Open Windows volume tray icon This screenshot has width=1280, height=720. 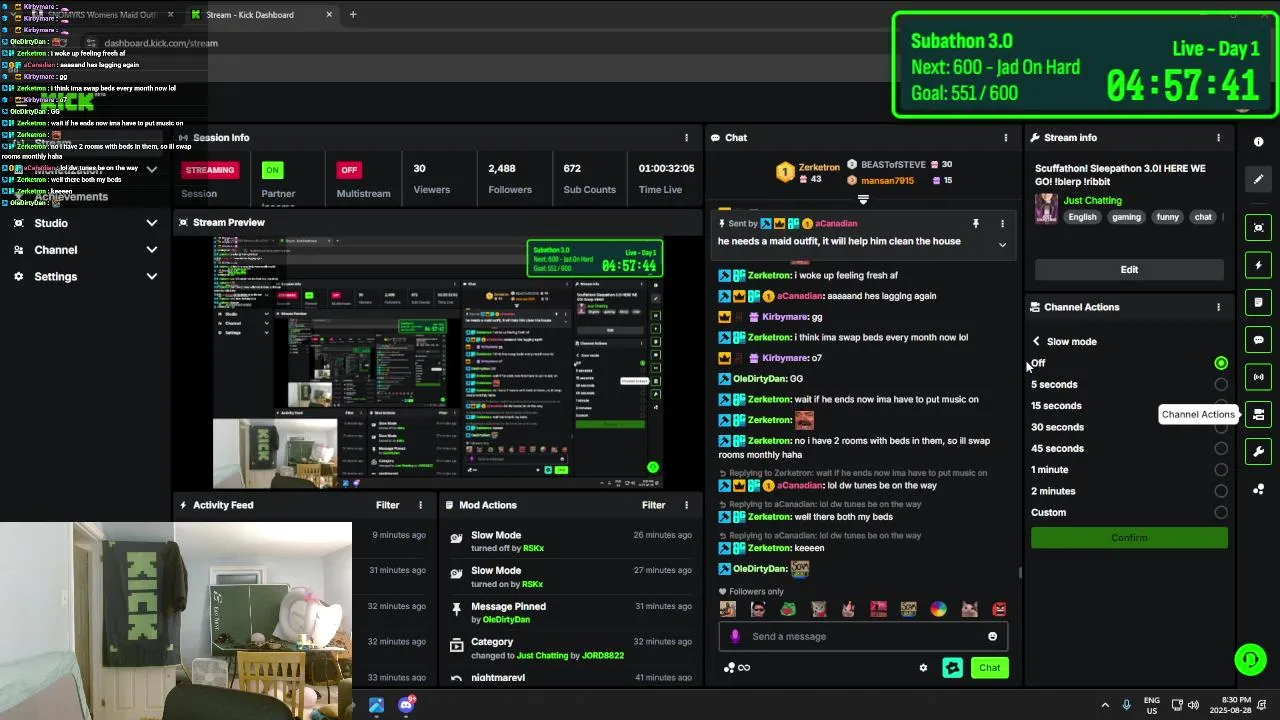coord(1193,705)
